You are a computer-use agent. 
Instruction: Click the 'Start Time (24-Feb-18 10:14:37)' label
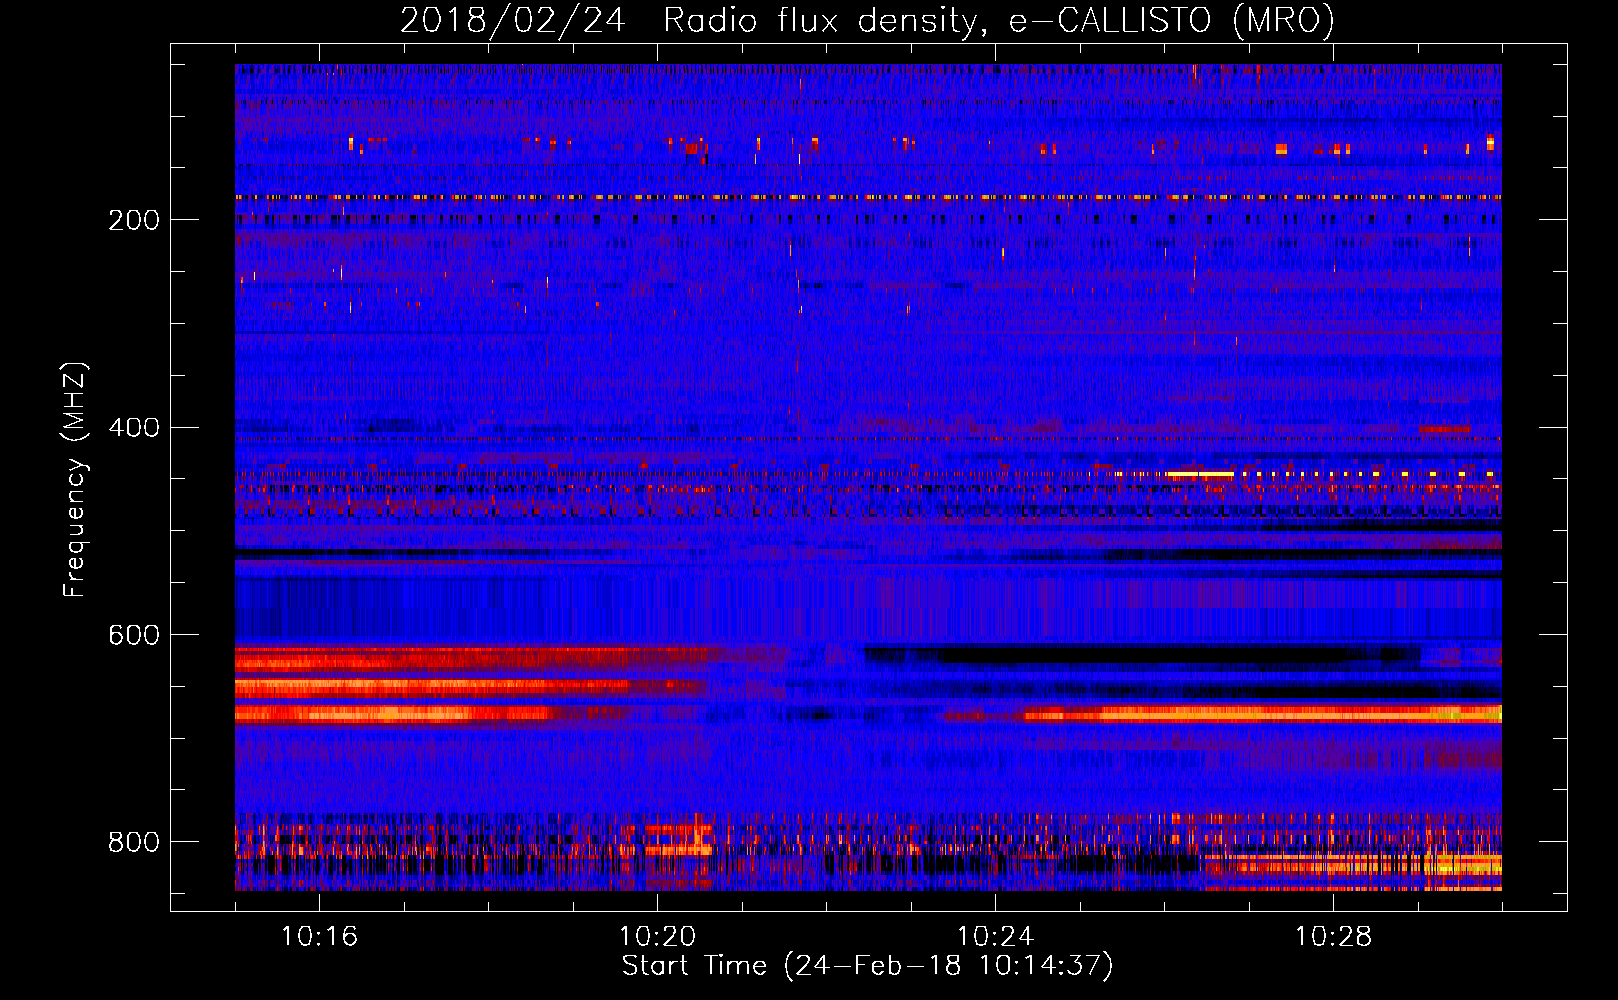click(x=867, y=966)
